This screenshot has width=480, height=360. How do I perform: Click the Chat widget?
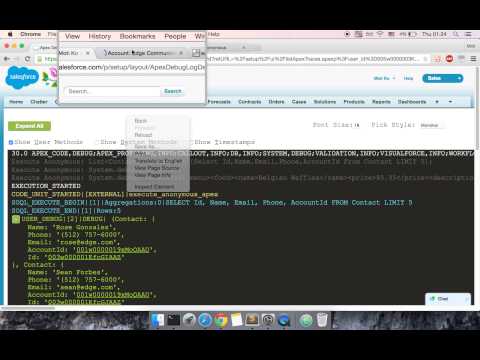point(448,299)
